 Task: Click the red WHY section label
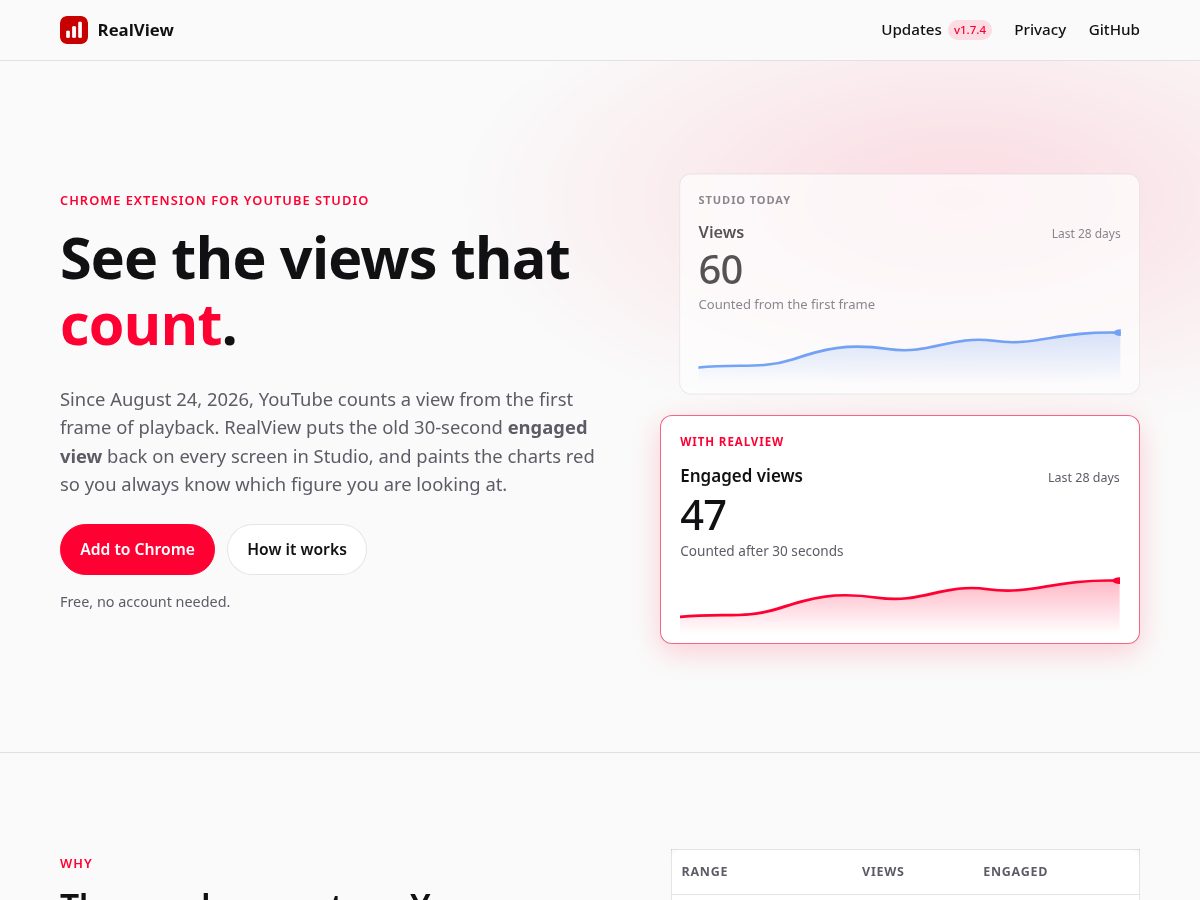(76, 864)
